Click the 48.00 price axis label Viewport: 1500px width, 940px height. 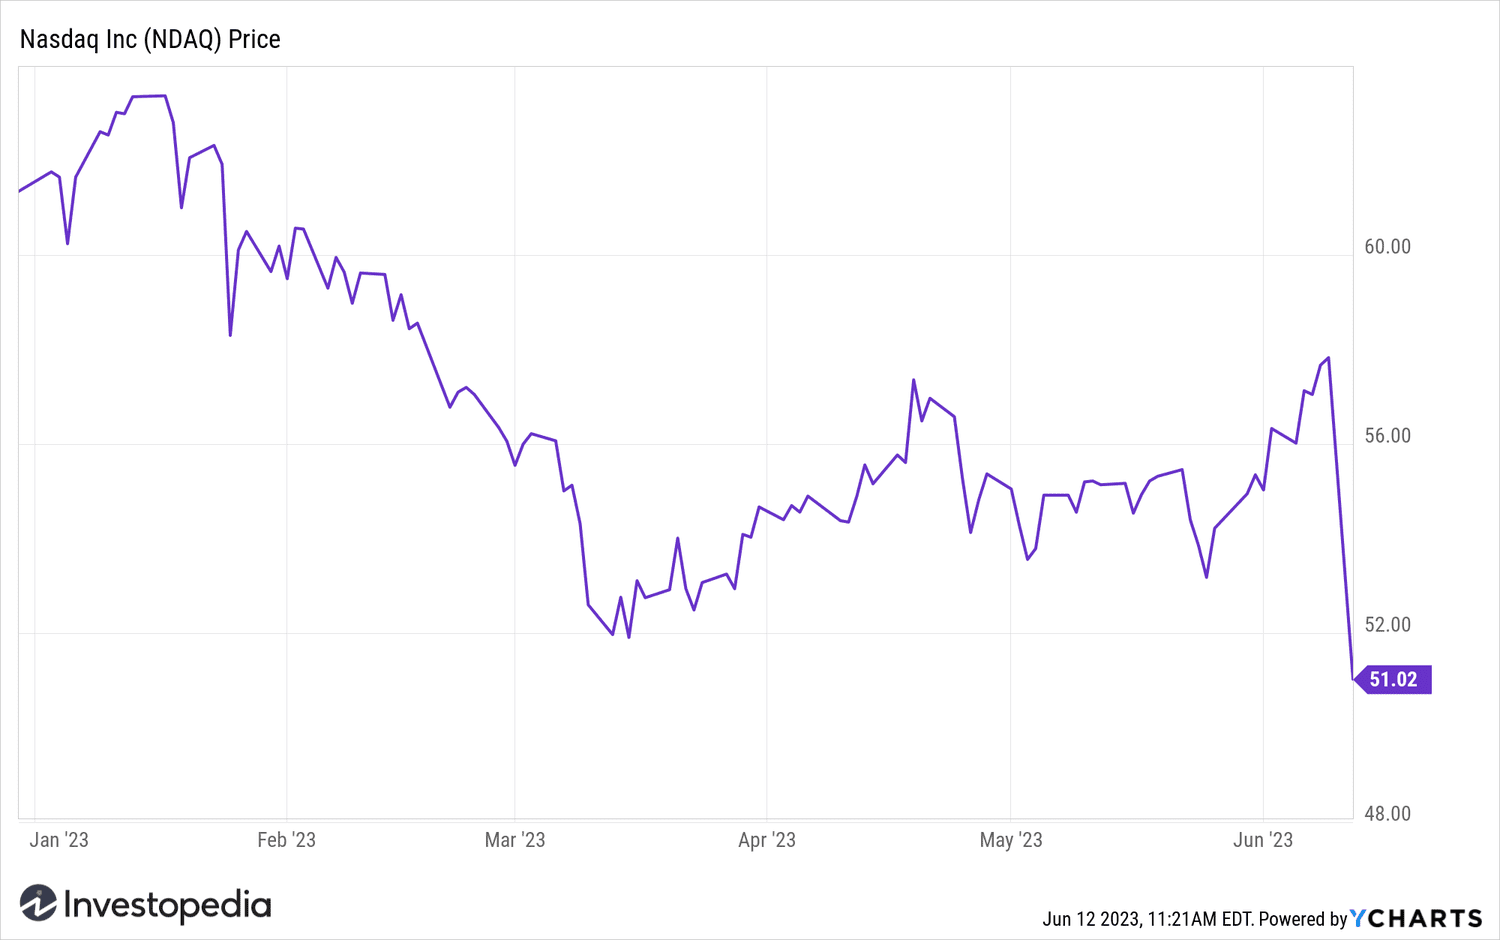pyautogui.click(x=1388, y=814)
